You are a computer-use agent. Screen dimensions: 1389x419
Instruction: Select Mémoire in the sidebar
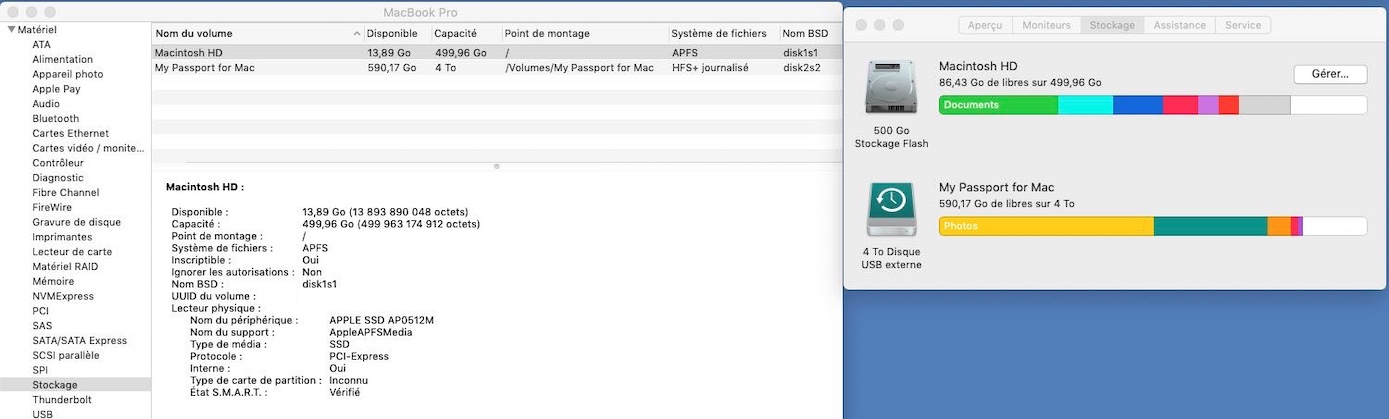[53, 282]
